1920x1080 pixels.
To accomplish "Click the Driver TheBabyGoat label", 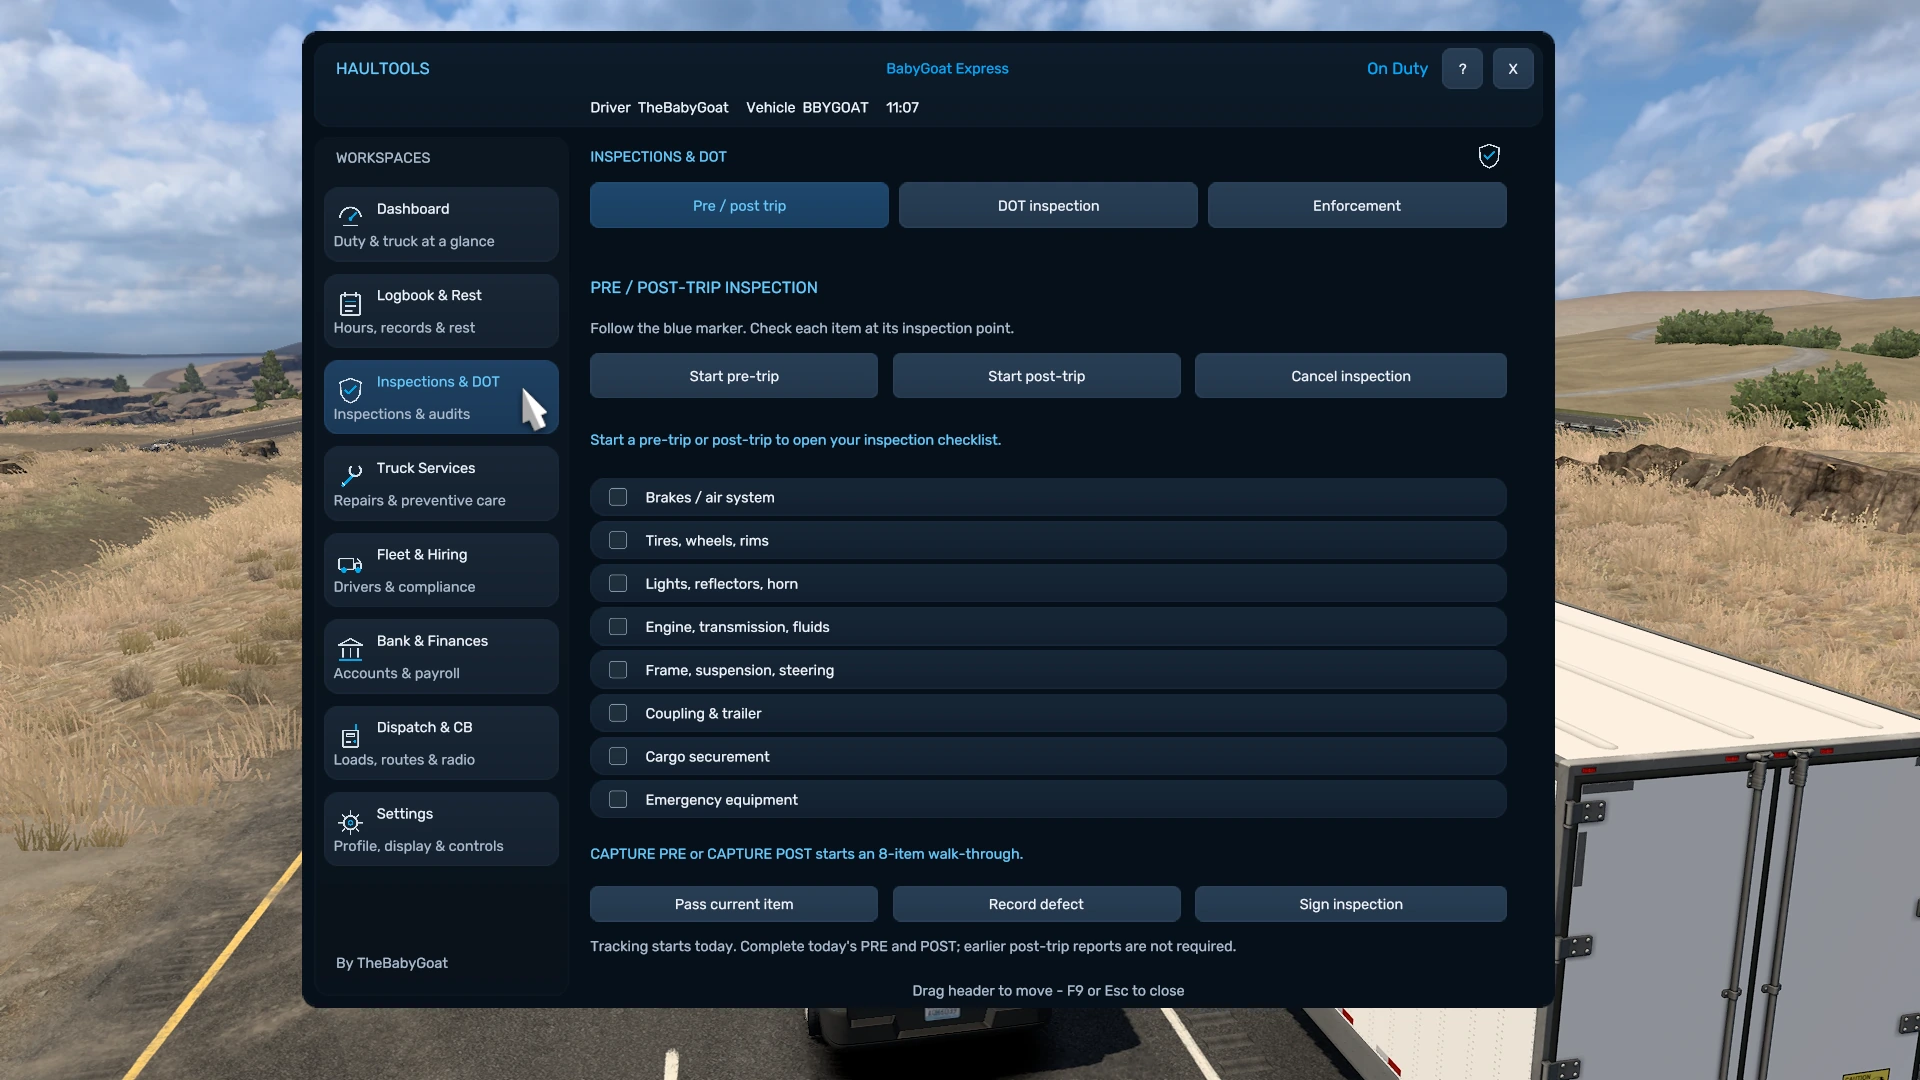I will [659, 108].
